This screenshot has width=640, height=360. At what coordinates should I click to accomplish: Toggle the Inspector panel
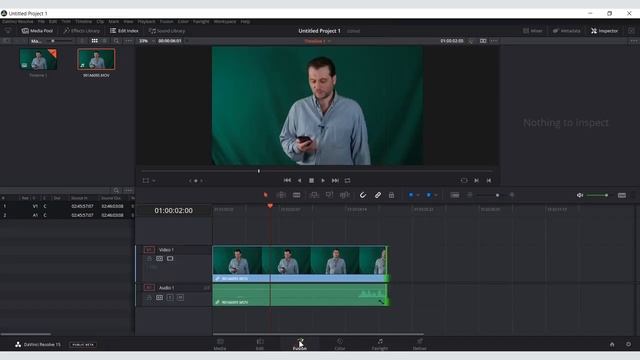(x=604, y=31)
